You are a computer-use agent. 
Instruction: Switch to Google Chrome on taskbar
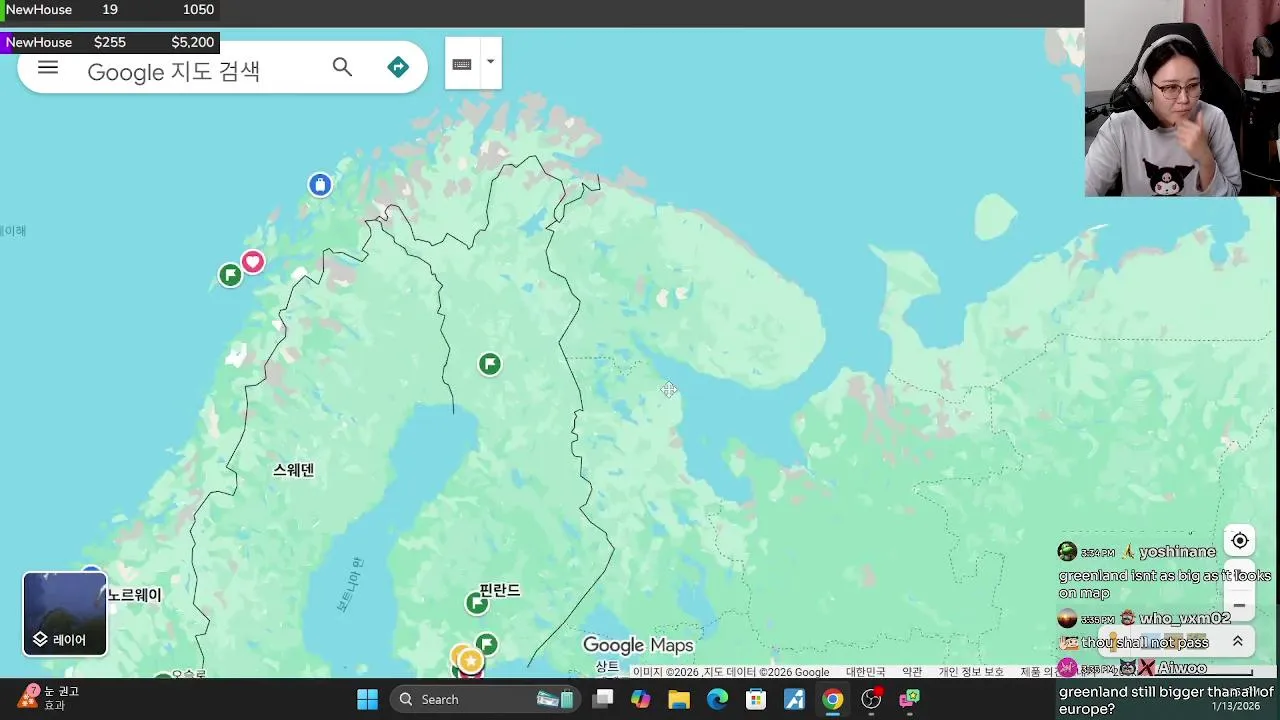click(832, 699)
